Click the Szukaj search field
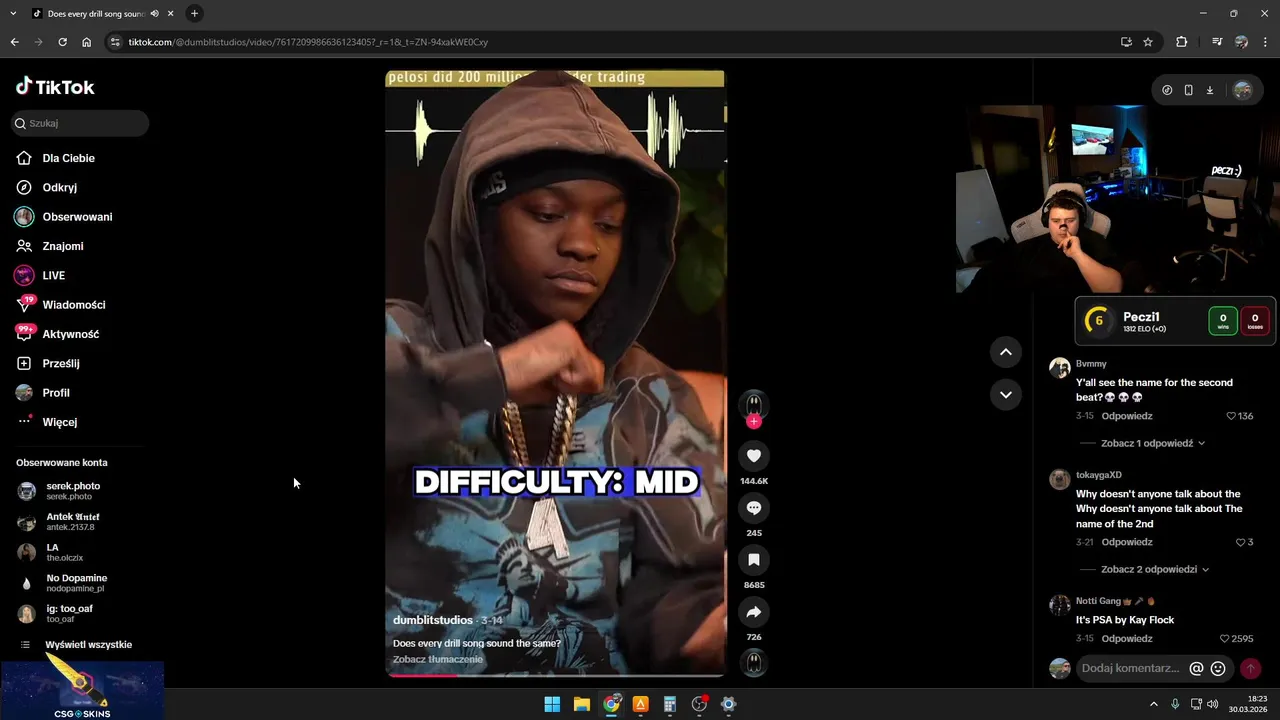Viewport: 1280px width, 720px height. (80, 123)
